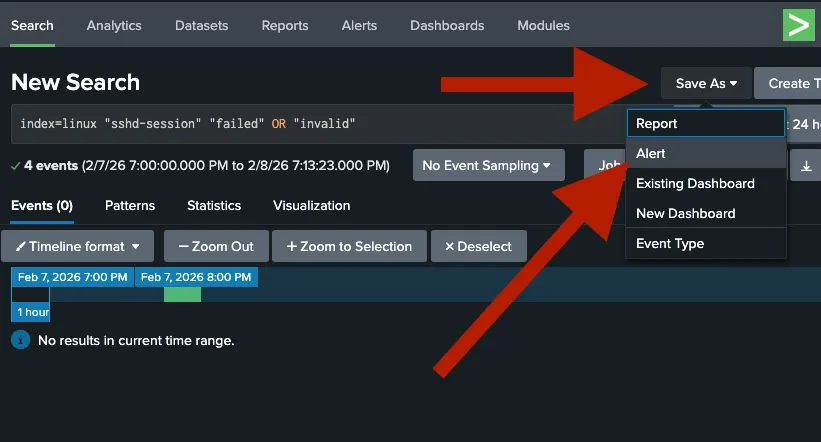Expand the No Event Sampling dropdown
821x442 pixels.
click(488, 166)
